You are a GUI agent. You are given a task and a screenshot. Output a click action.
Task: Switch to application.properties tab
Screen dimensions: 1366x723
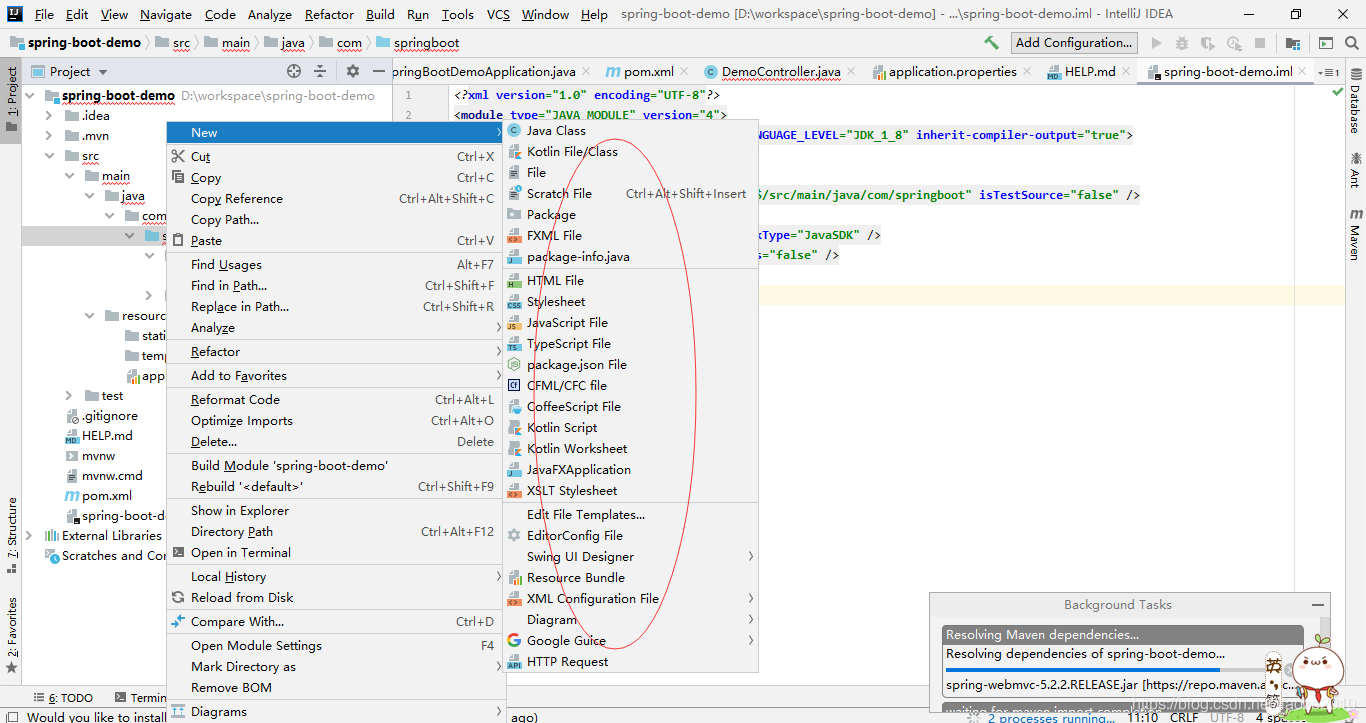(952, 72)
